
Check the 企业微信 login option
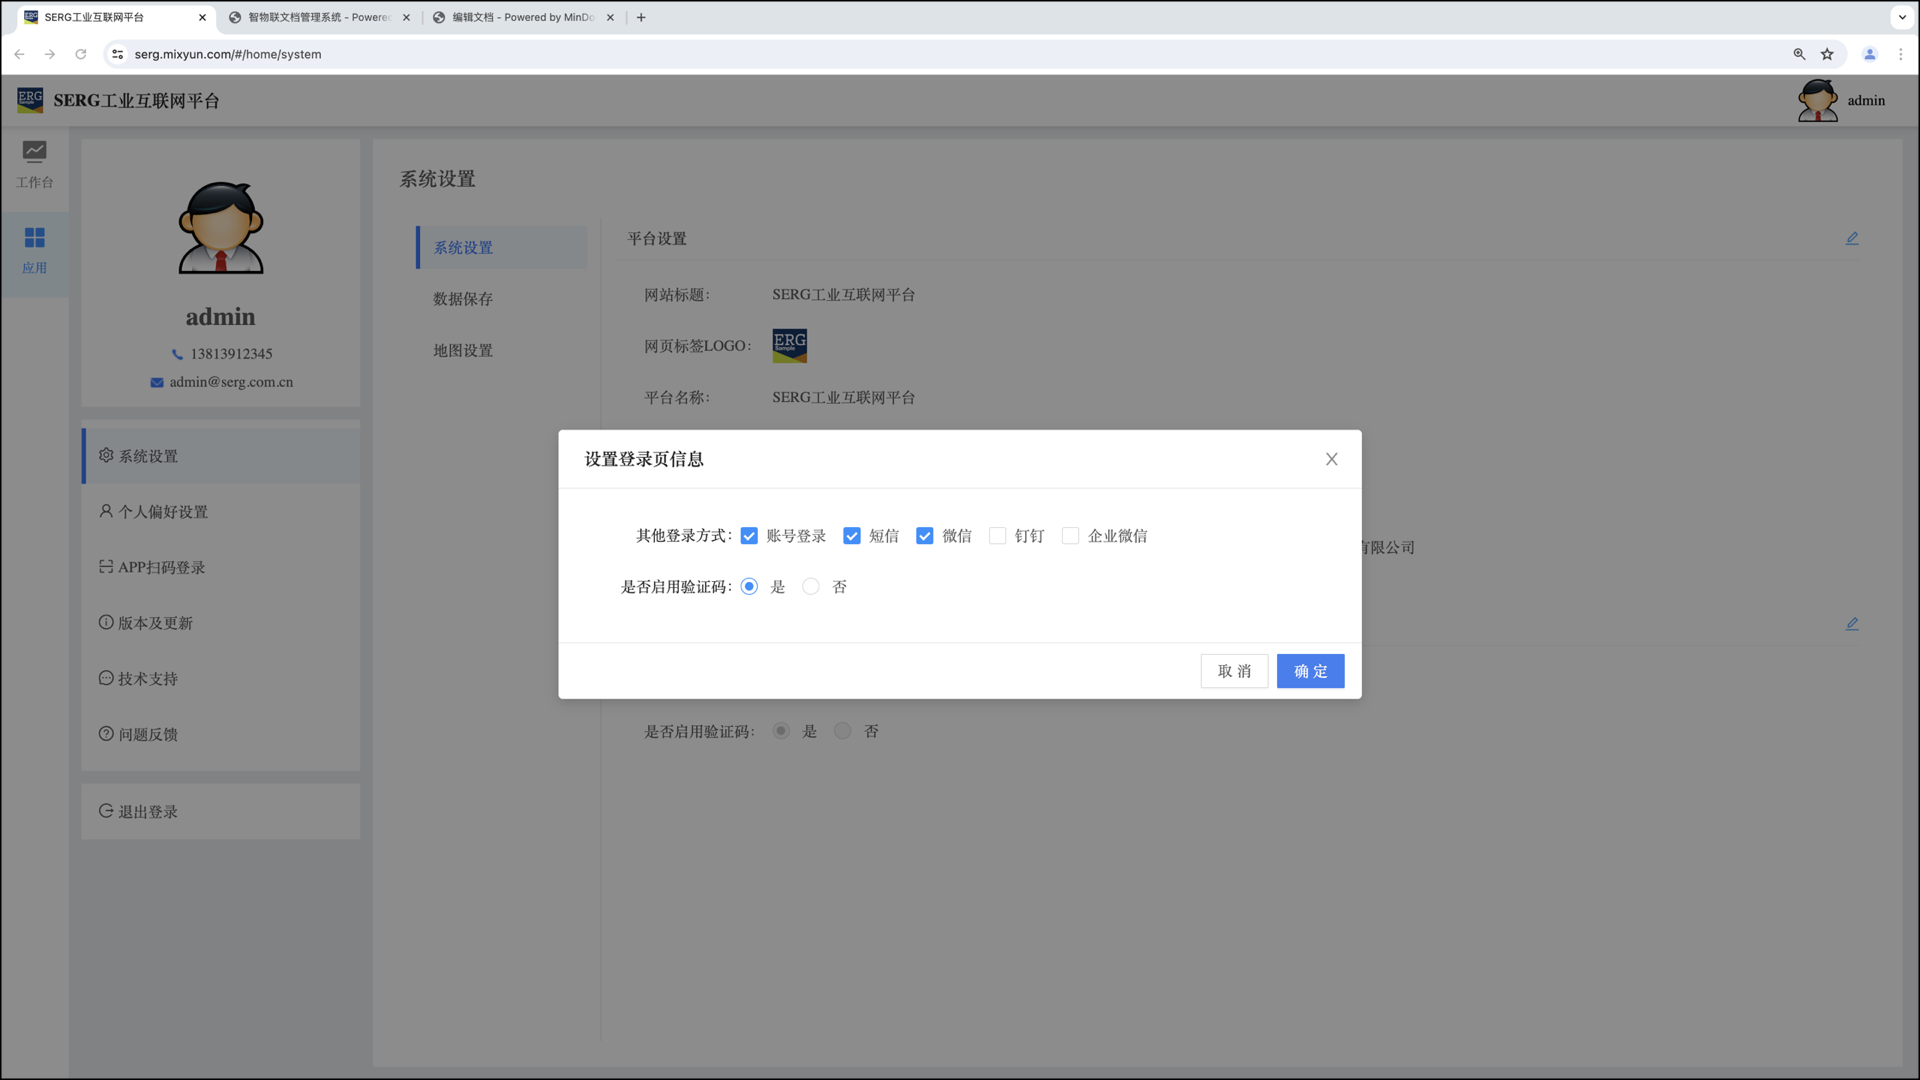(1070, 536)
